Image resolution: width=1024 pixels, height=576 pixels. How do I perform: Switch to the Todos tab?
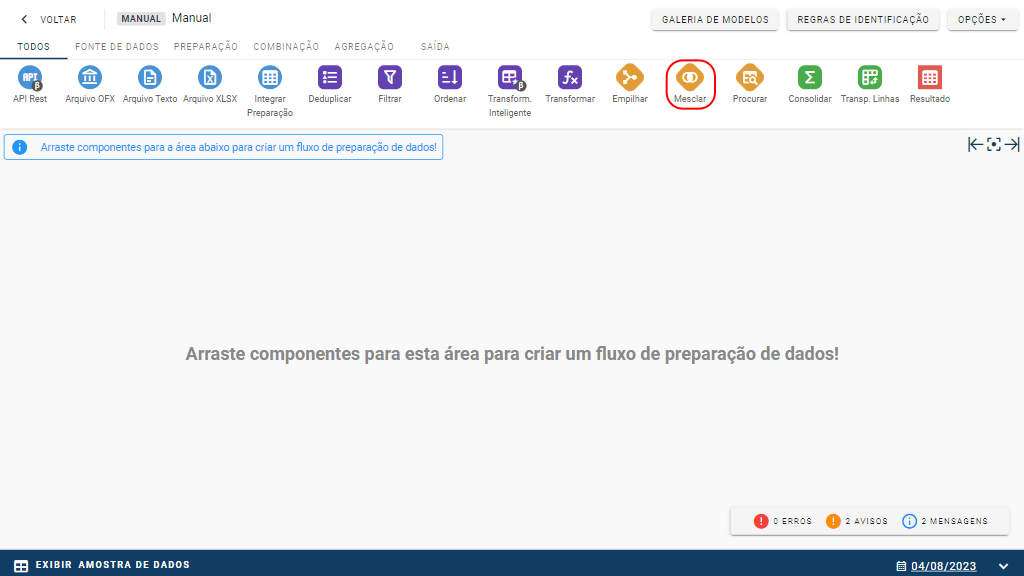coord(33,46)
